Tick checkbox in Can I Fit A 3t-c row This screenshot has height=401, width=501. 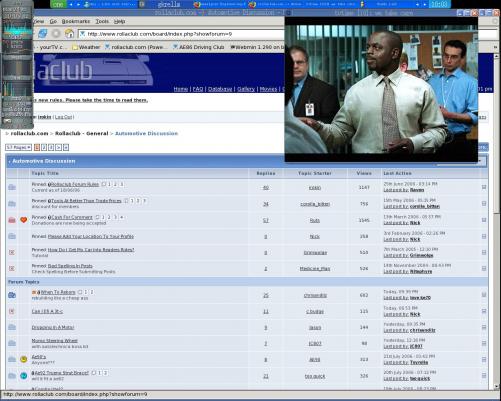coord(484,311)
